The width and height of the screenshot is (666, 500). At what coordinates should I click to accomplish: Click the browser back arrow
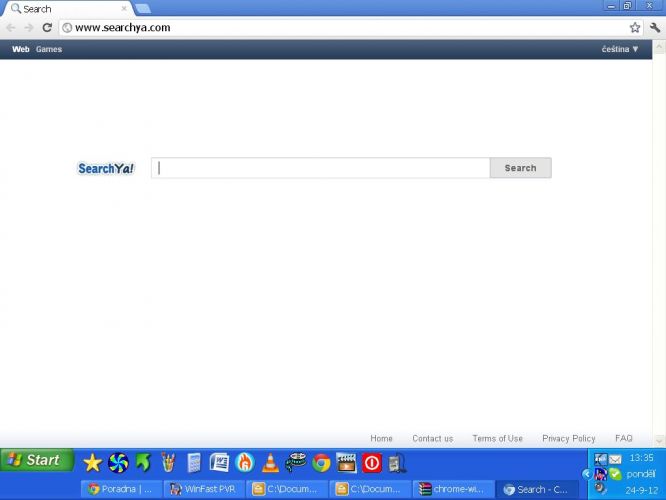[x=11, y=28]
